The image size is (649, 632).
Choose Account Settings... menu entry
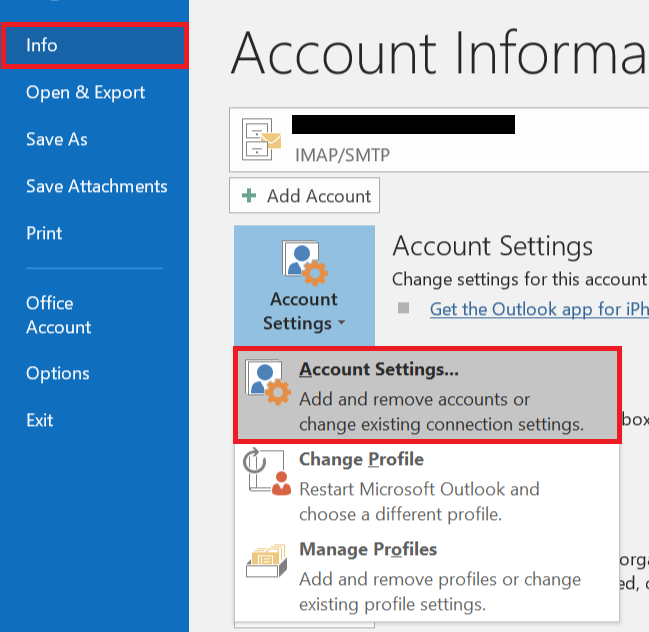[427, 395]
